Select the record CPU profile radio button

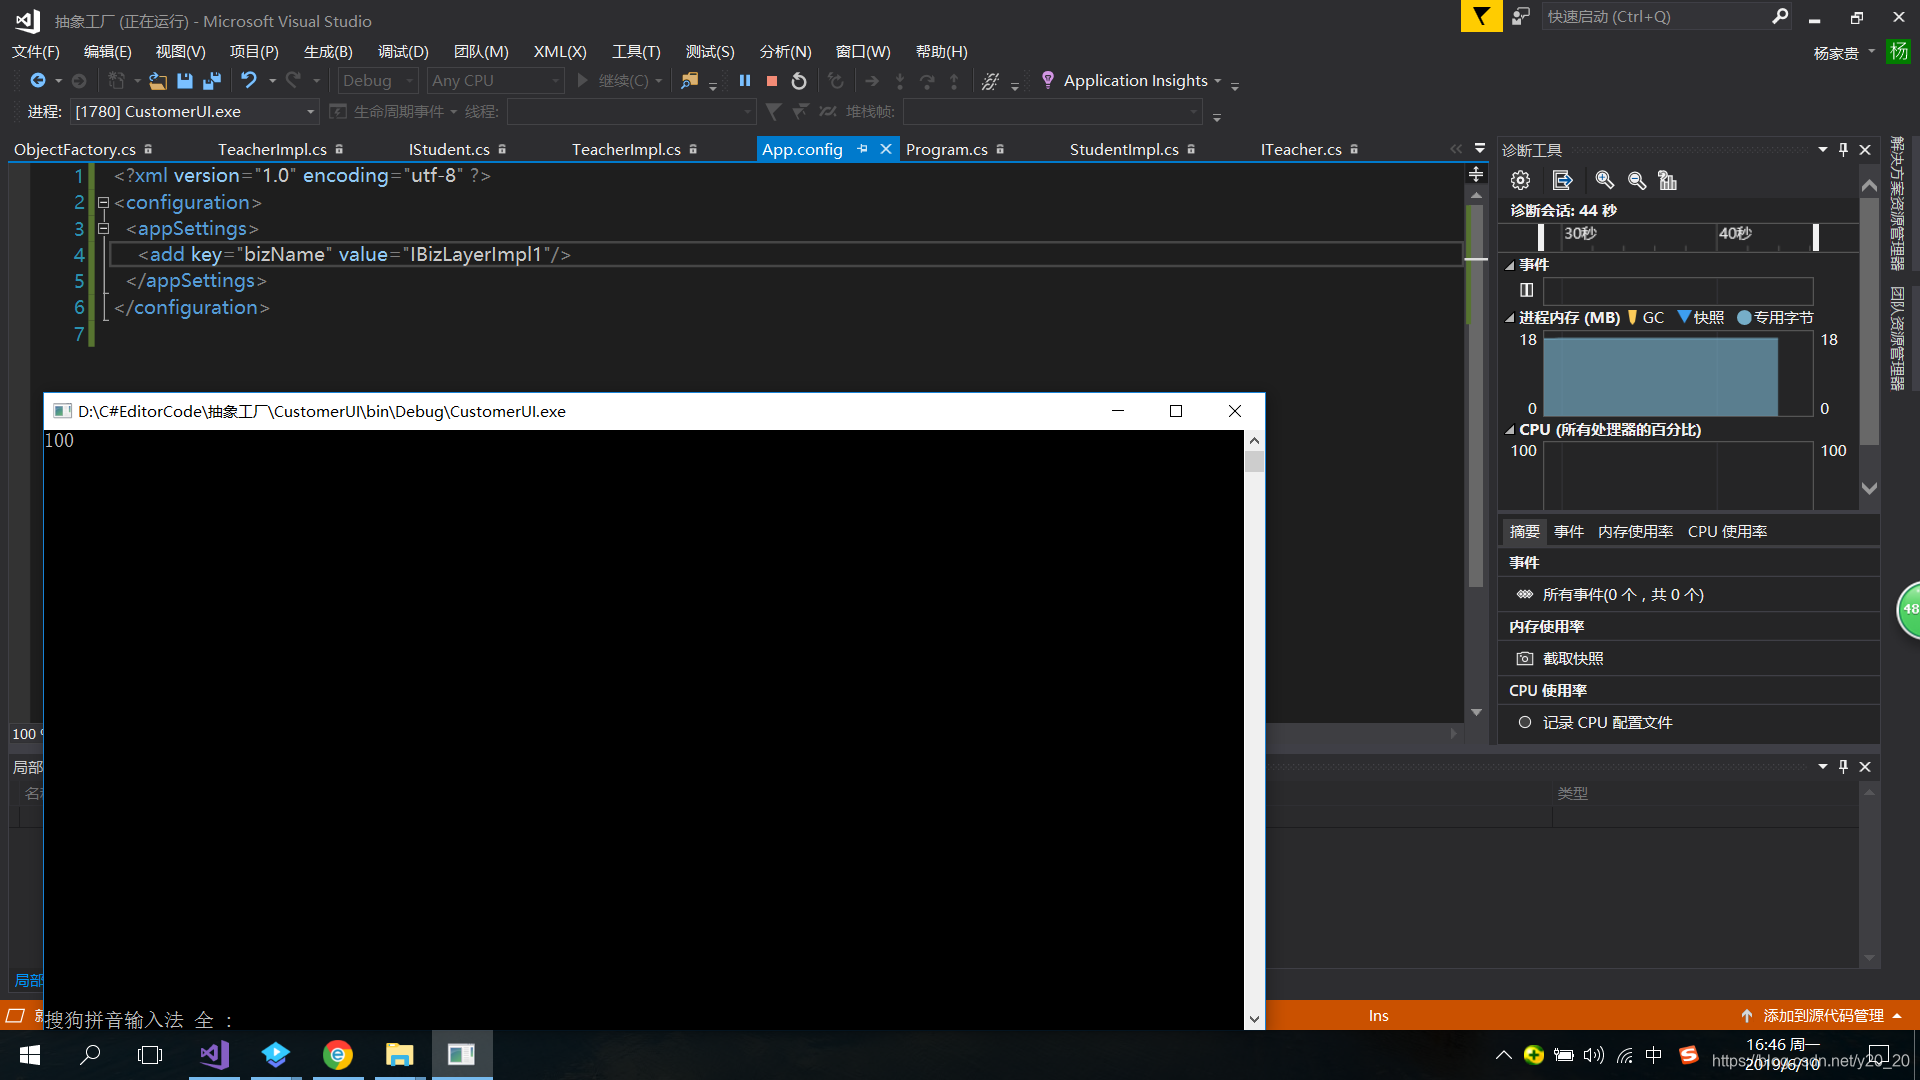[x=1525, y=722]
